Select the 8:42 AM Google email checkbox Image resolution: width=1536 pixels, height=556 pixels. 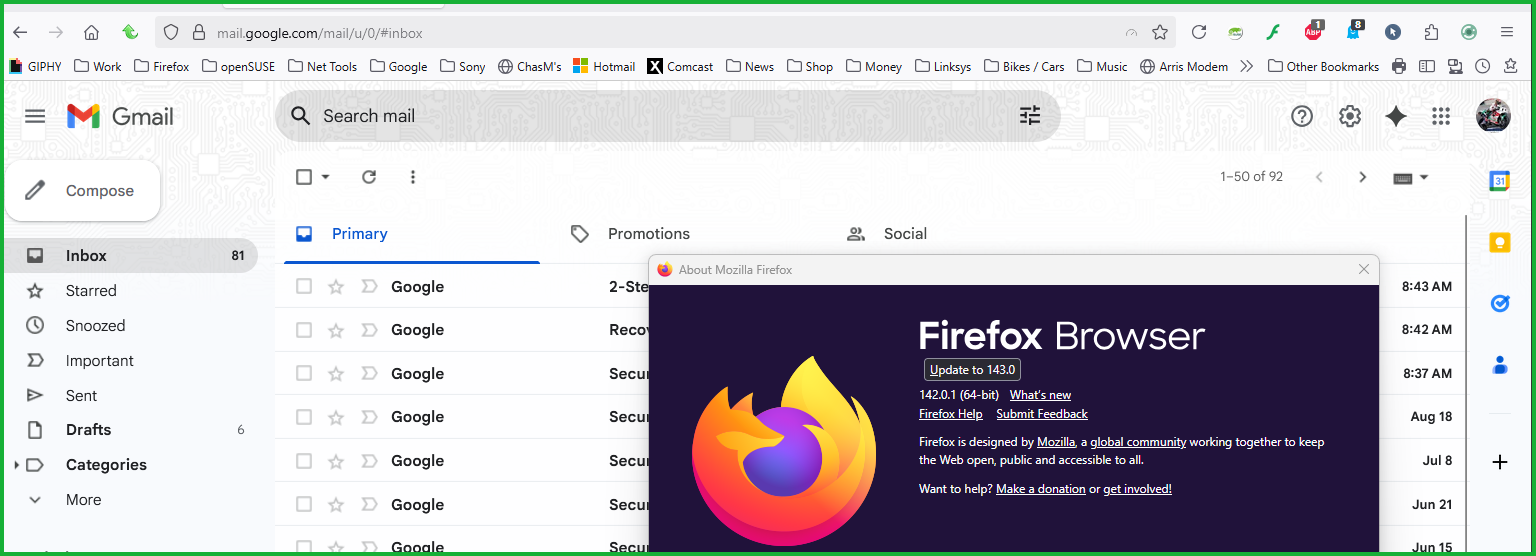click(304, 330)
